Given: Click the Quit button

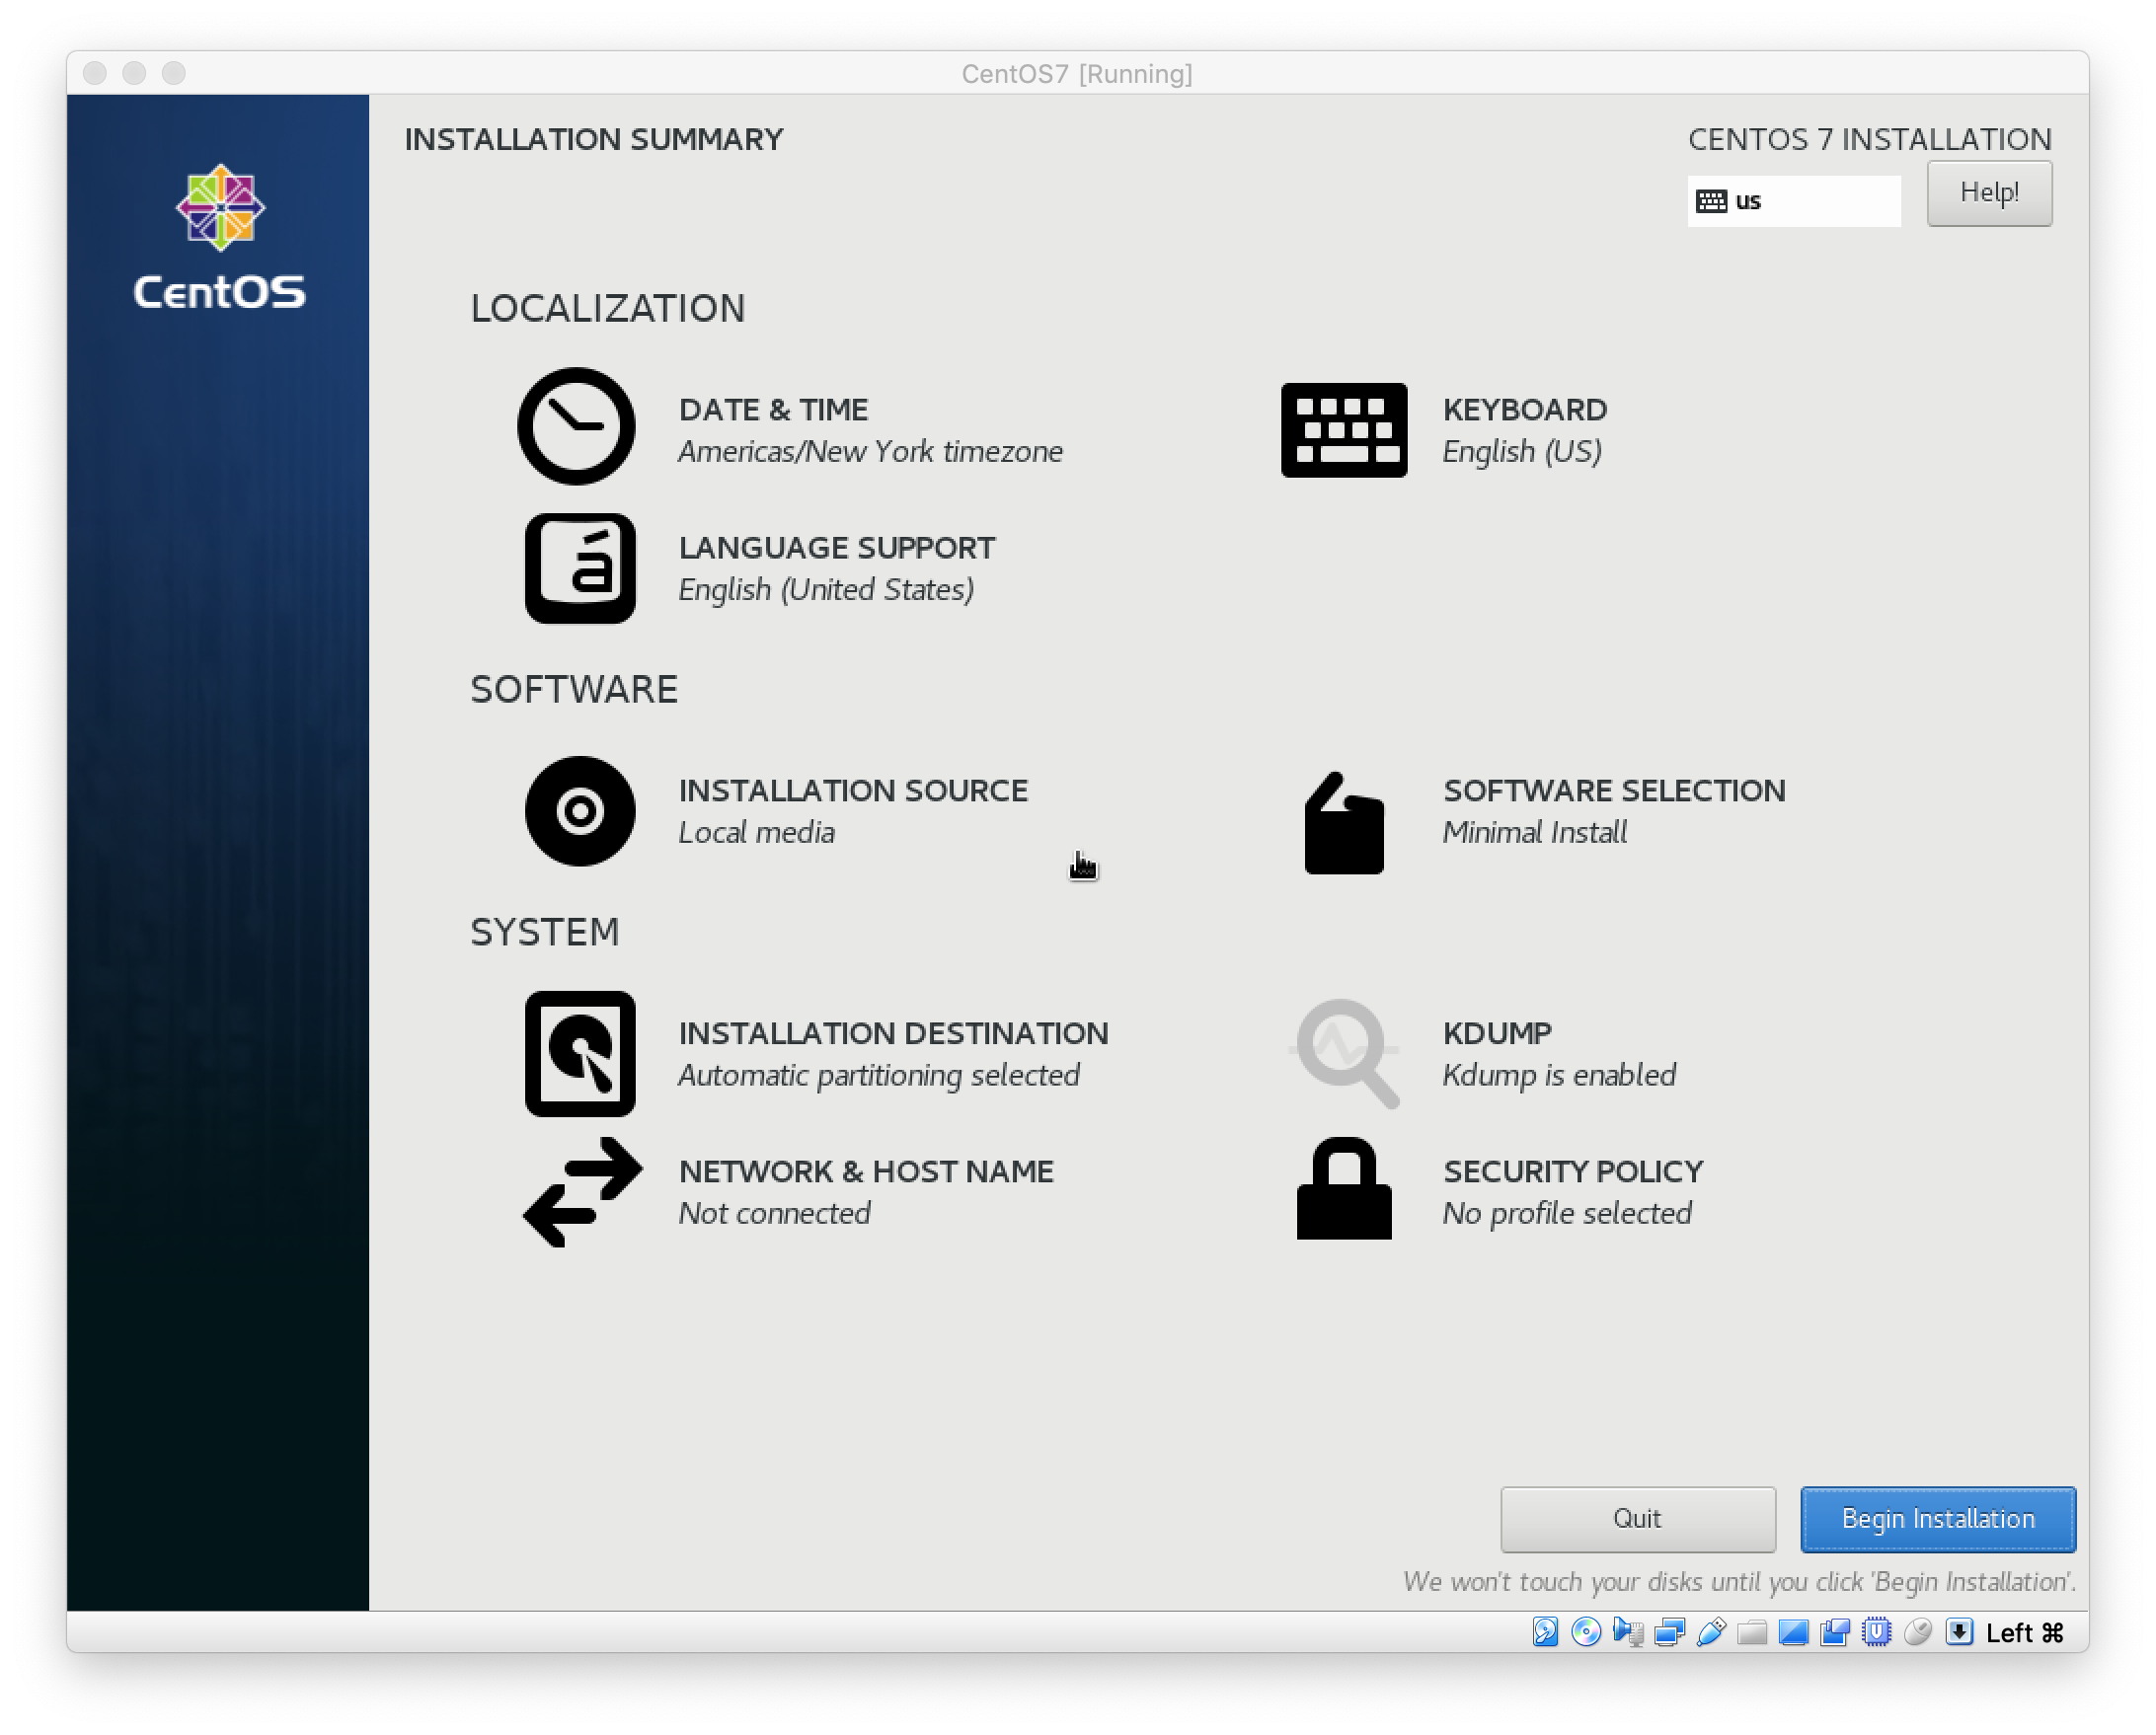Looking at the screenshot, I should coord(1637,1519).
